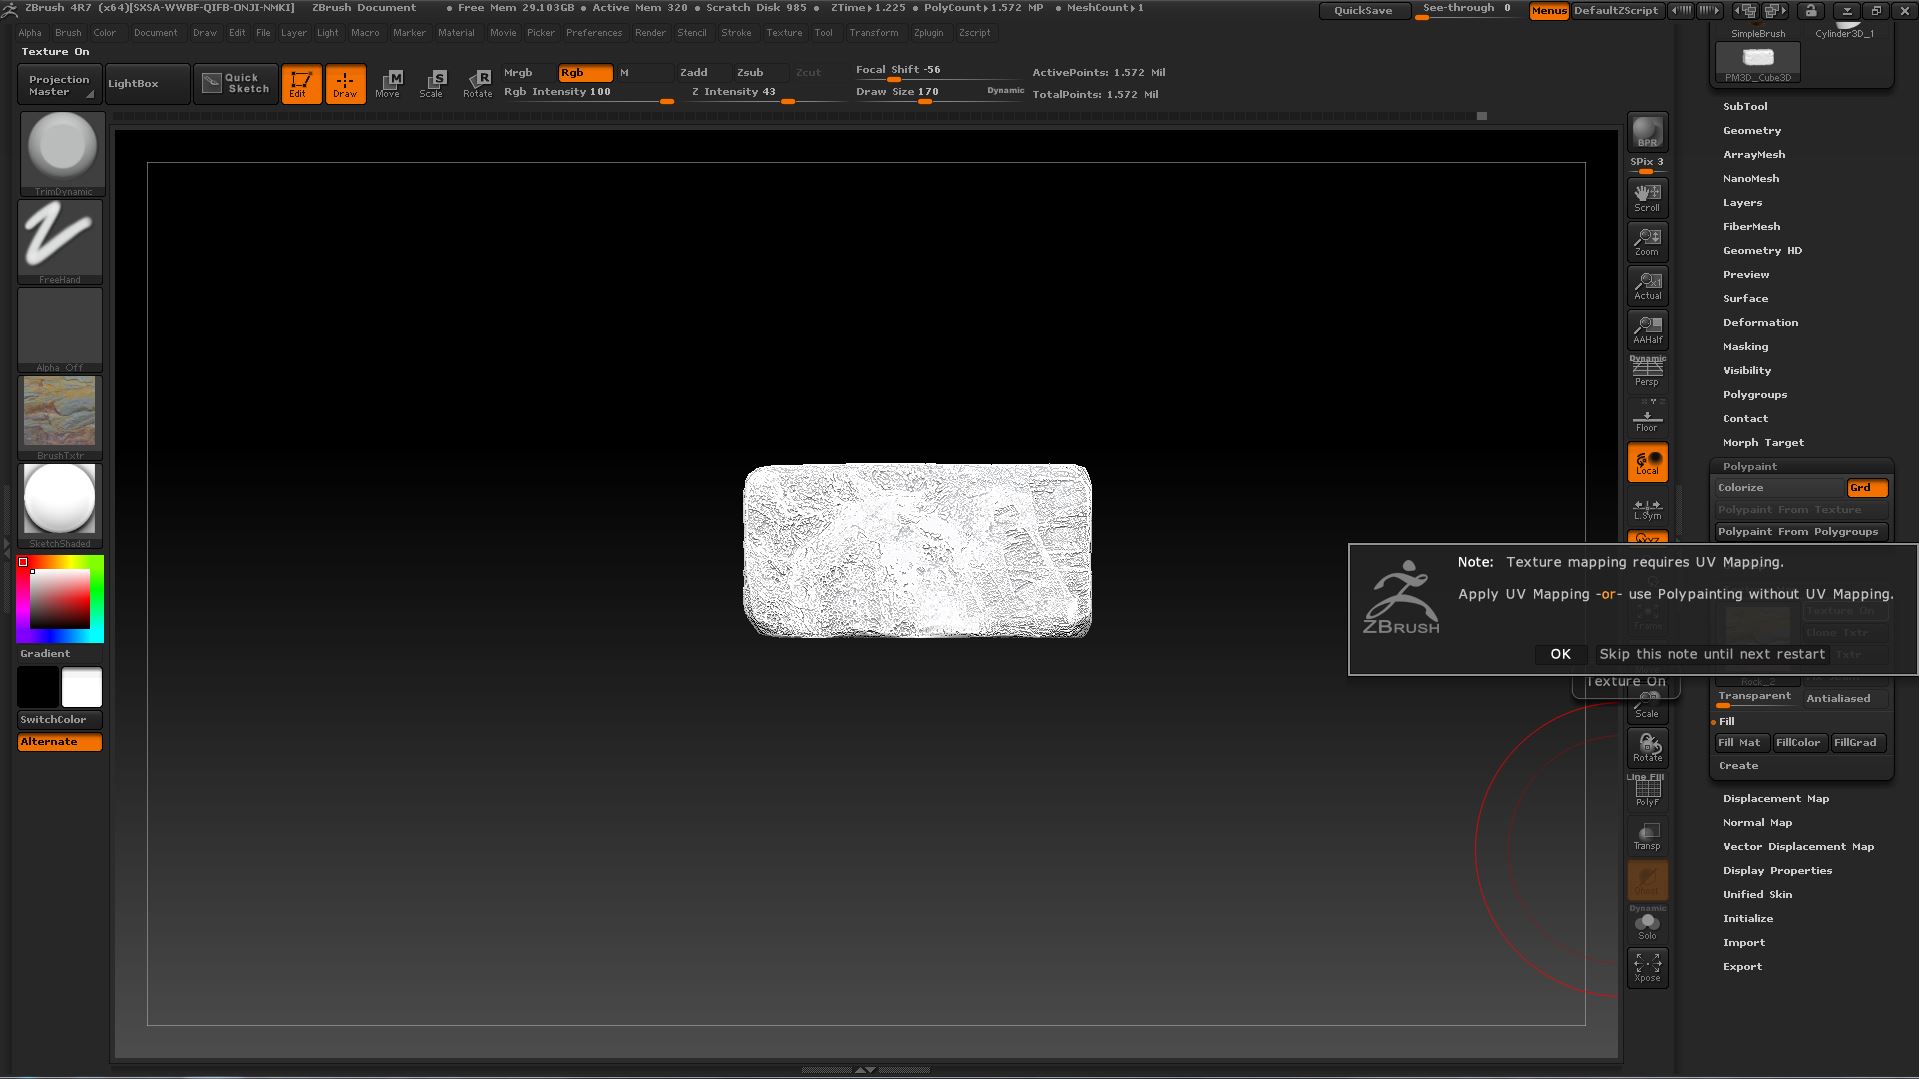
Task: Expand the Display Properties section
Action: [1777, 870]
